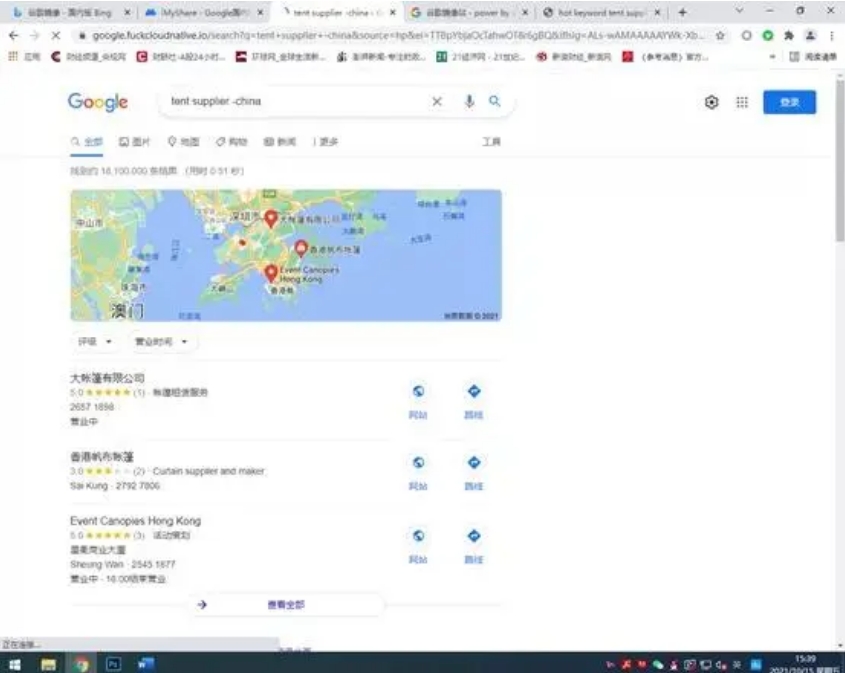Image resolution: width=845 pixels, height=673 pixels.
Task: Open website for the Curtain supplier listing
Action: click(418, 473)
